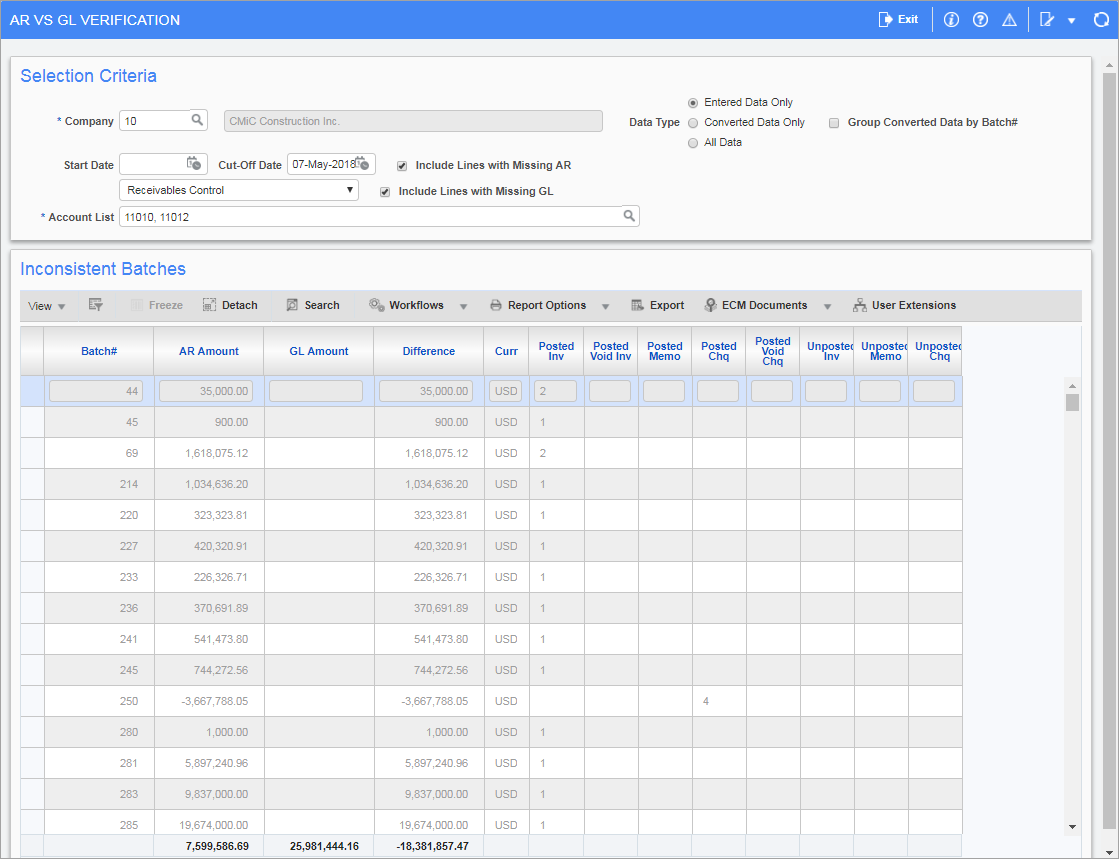Select the row for batch 69
Screen dimensions: 1119x859
[x=491, y=453]
